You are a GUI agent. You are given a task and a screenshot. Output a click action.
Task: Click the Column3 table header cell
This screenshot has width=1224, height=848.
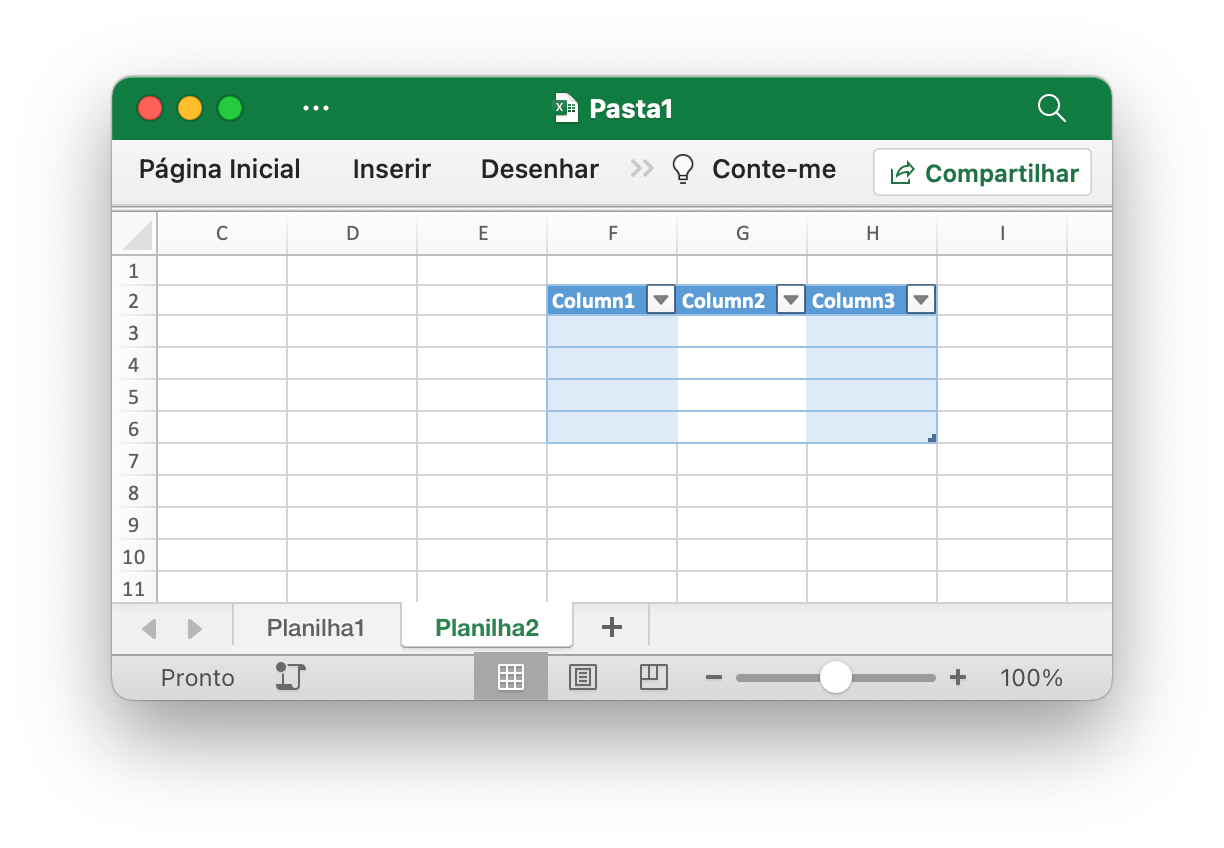point(872,300)
